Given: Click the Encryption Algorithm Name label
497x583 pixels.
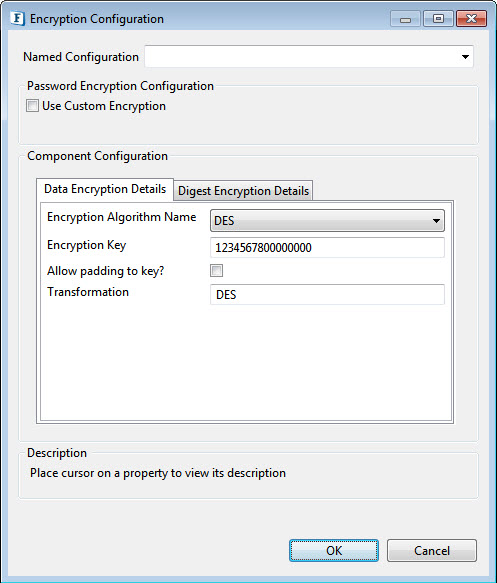Looking at the screenshot, I should pos(122,217).
